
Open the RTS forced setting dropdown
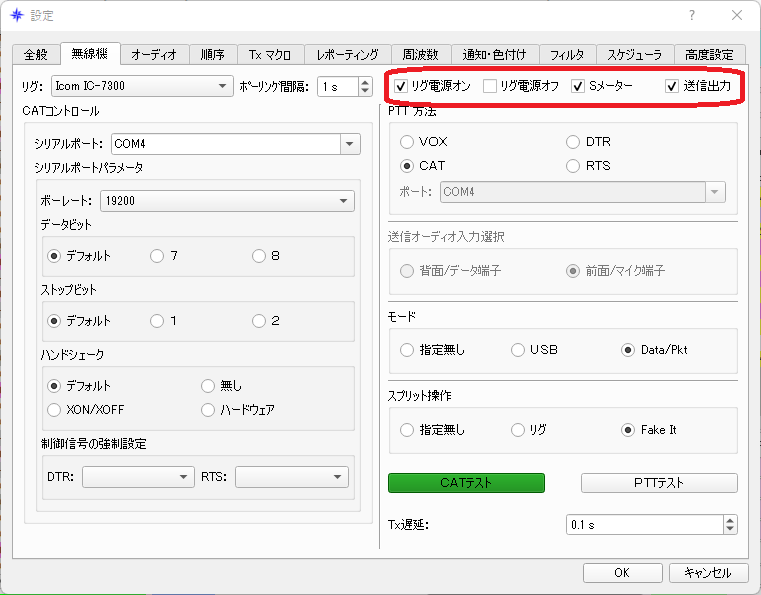pos(292,477)
